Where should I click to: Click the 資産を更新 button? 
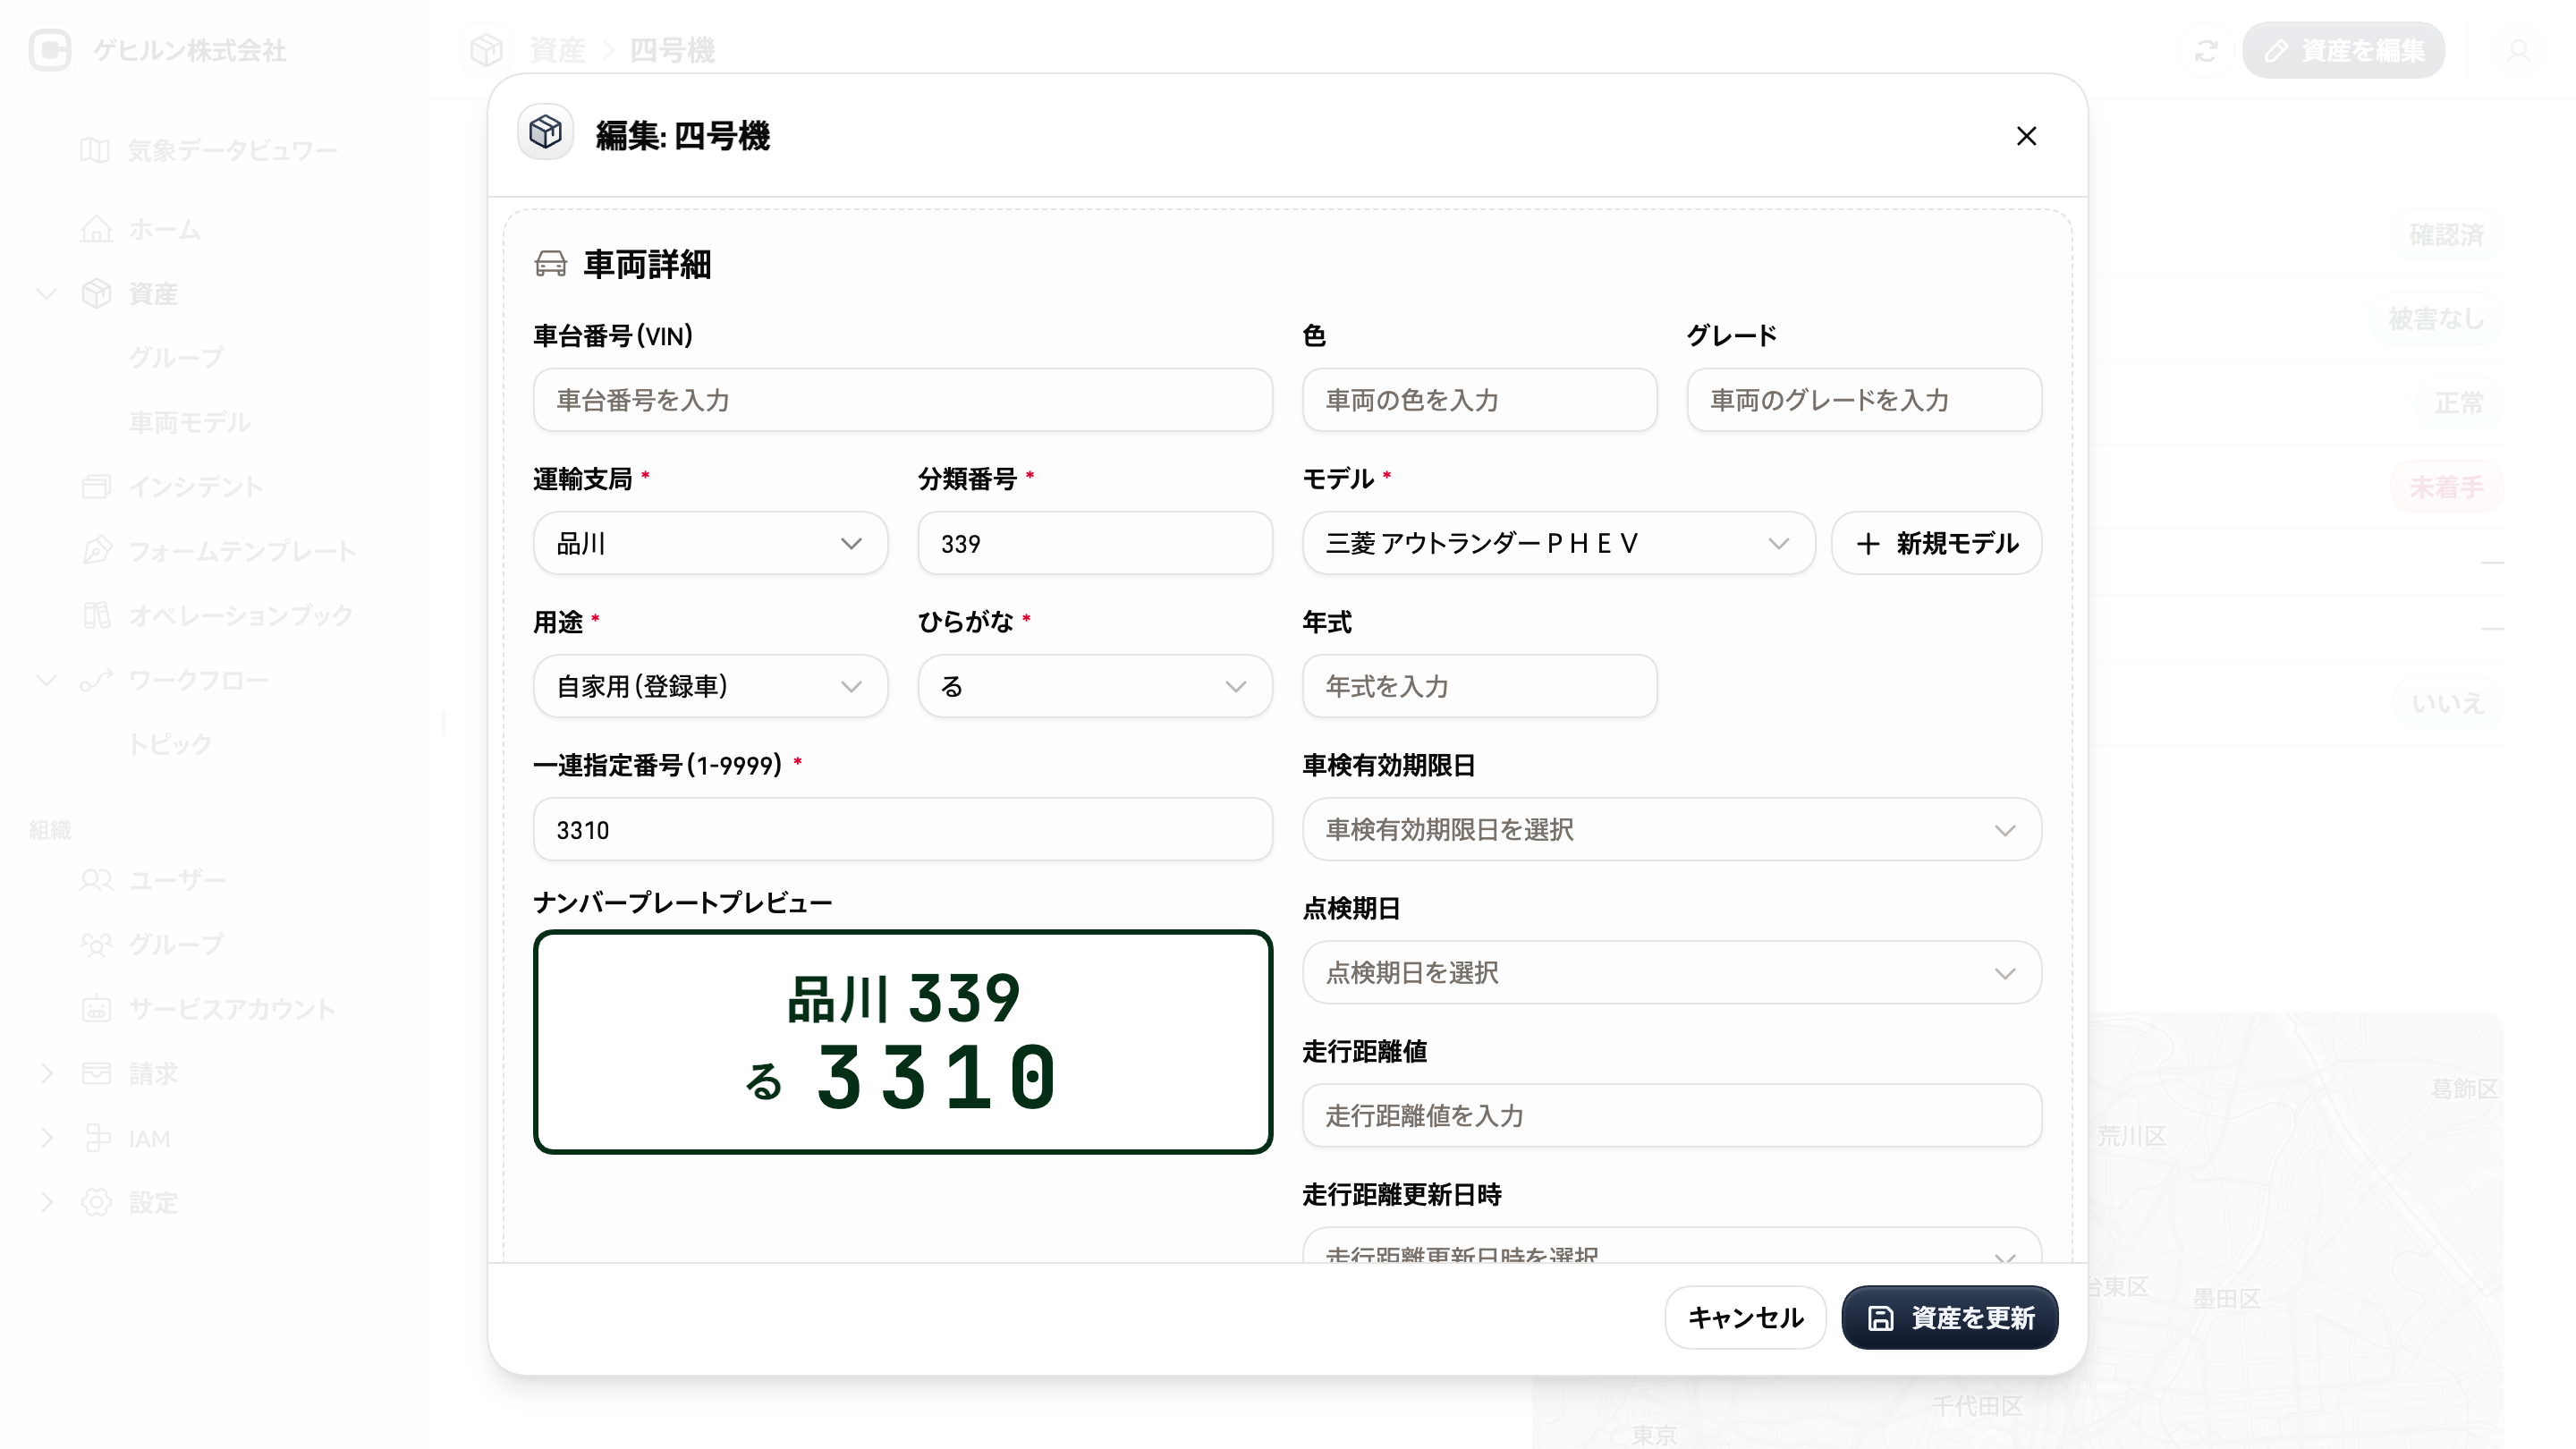click(x=1949, y=1317)
